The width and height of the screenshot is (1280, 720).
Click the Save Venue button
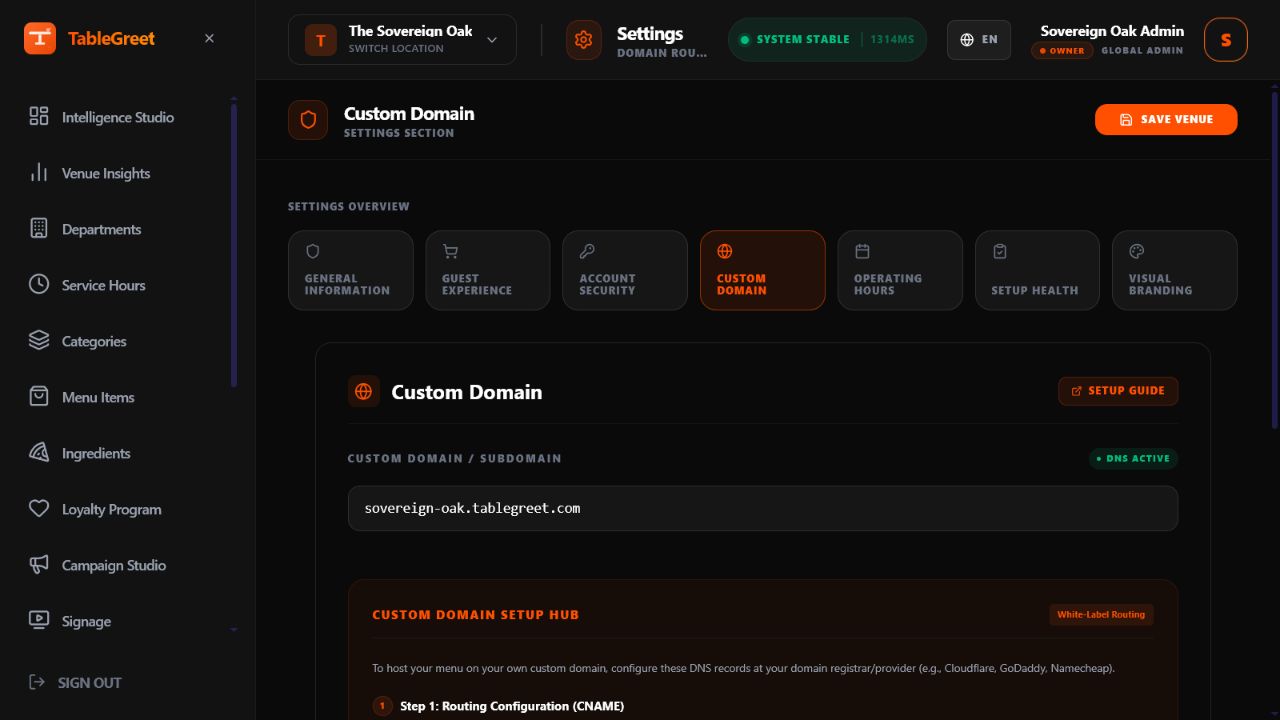click(1166, 119)
